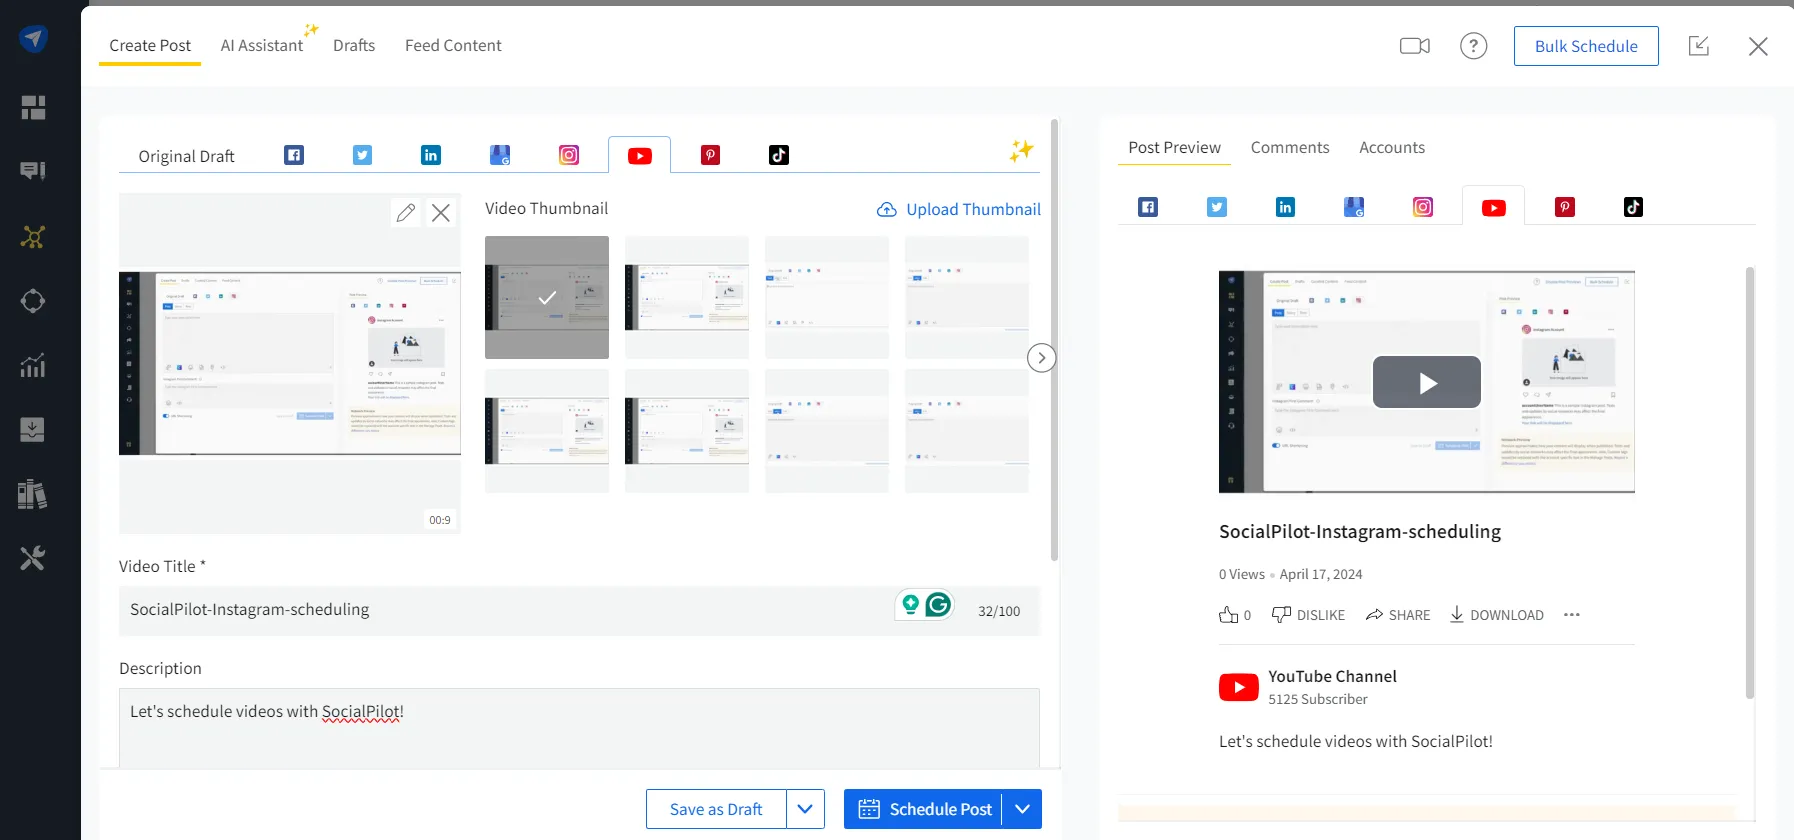The image size is (1794, 840).
Task: Switch to the Drafts tab
Action: pos(354,46)
